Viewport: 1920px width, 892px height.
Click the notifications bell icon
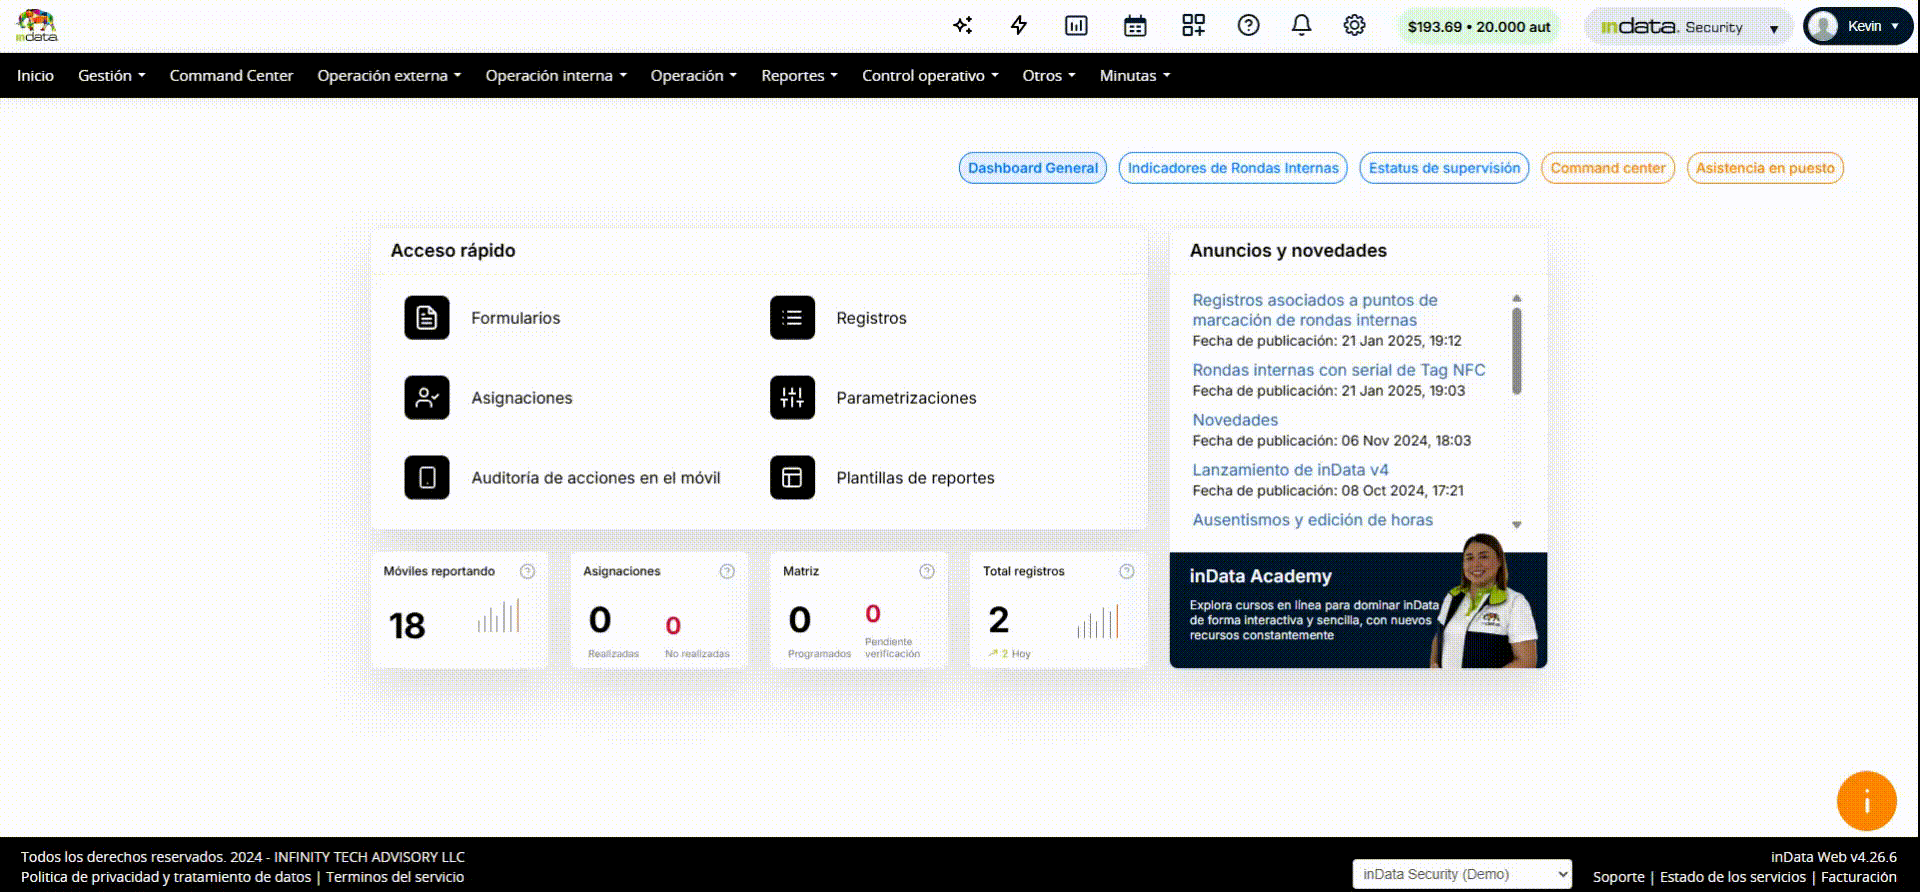click(x=1301, y=26)
